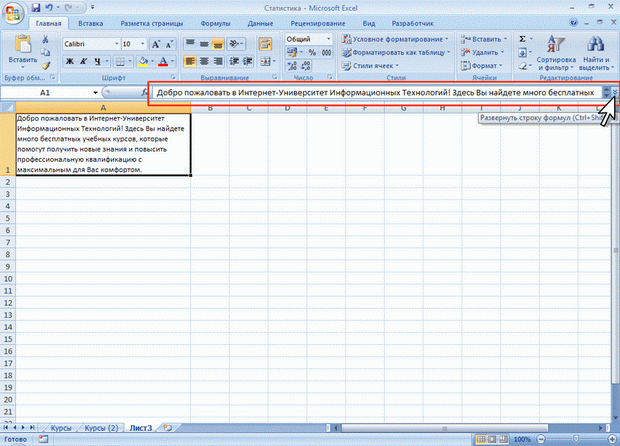Decrease indent
This screenshot has width=620, height=446.
pyautogui.click(x=234, y=61)
